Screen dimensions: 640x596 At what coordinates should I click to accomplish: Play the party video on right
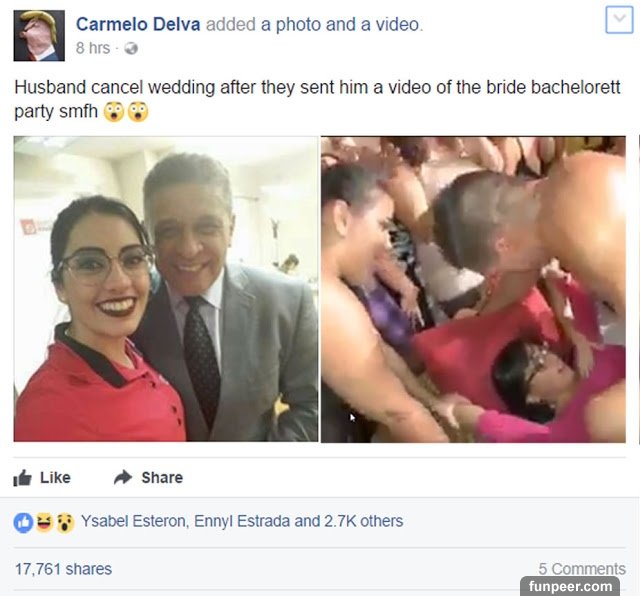pos(473,289)
